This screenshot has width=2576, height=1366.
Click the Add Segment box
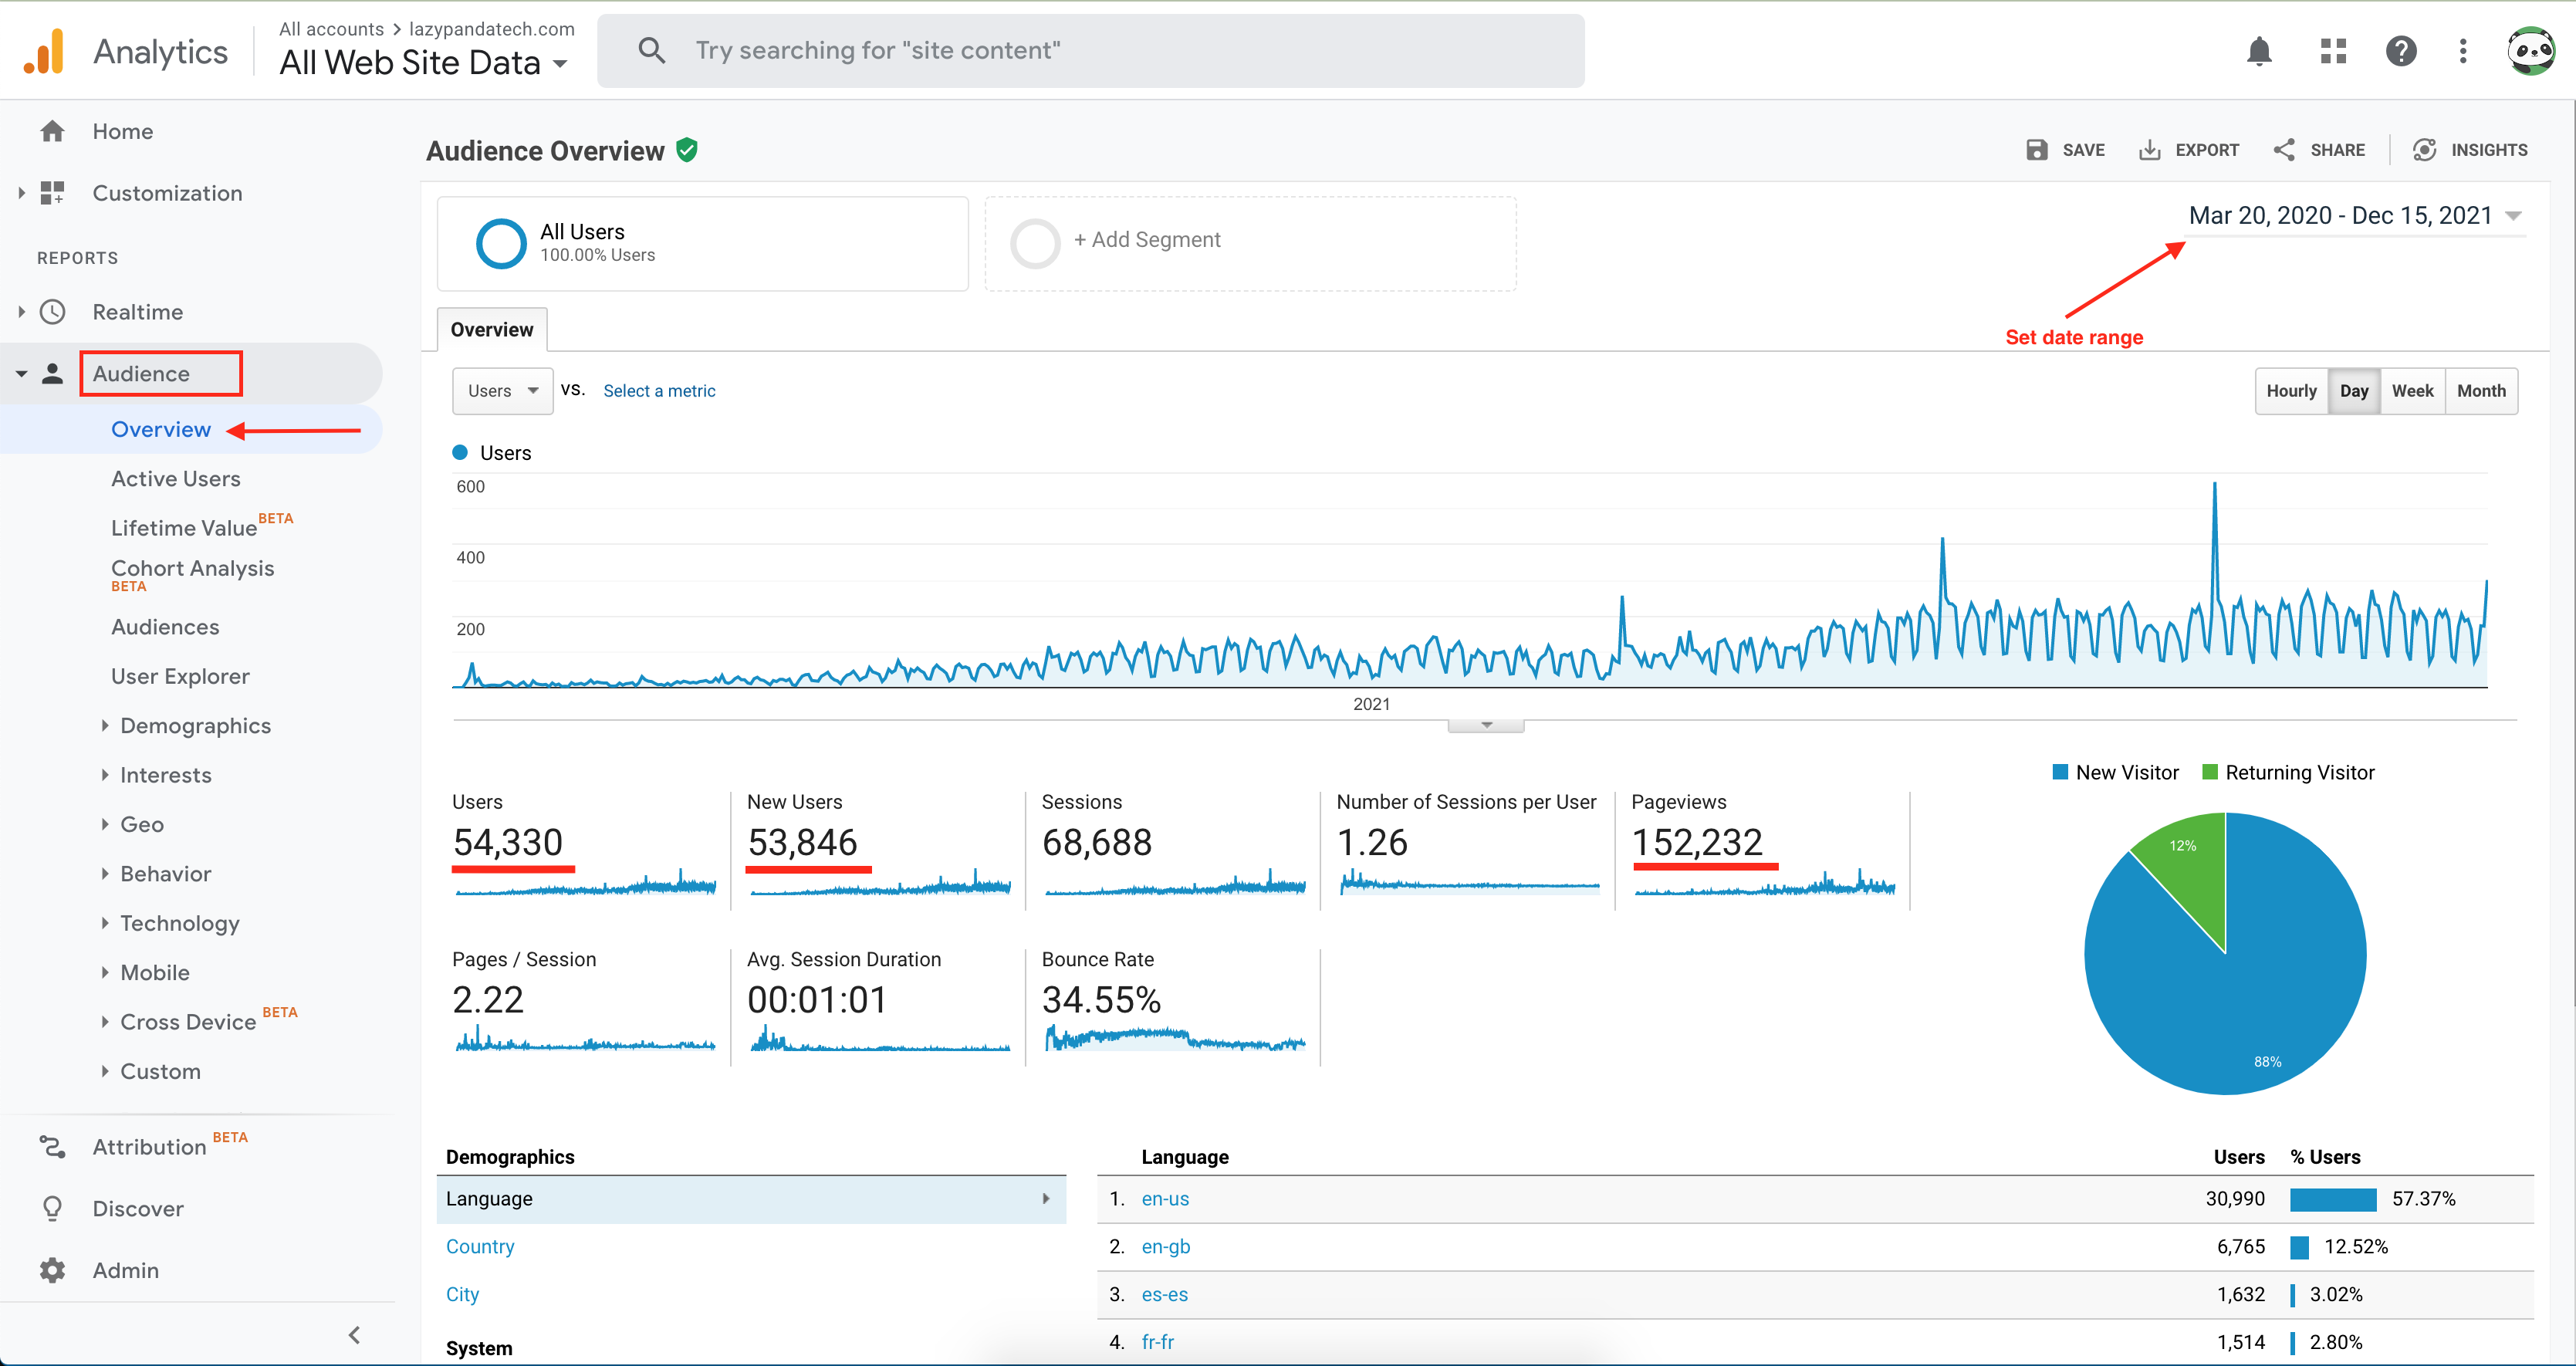click(x=1250, y=243)
